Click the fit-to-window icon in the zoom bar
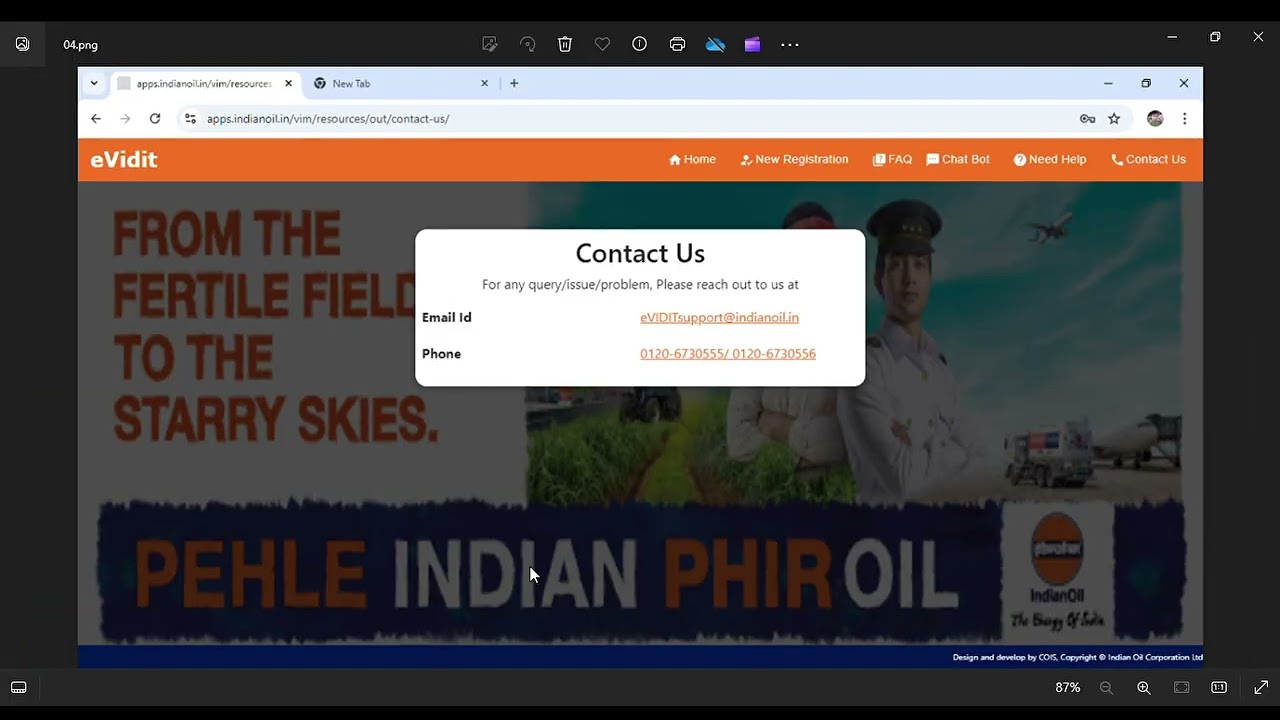This screenshot has height=720, width=1280. coord(1181,687)
